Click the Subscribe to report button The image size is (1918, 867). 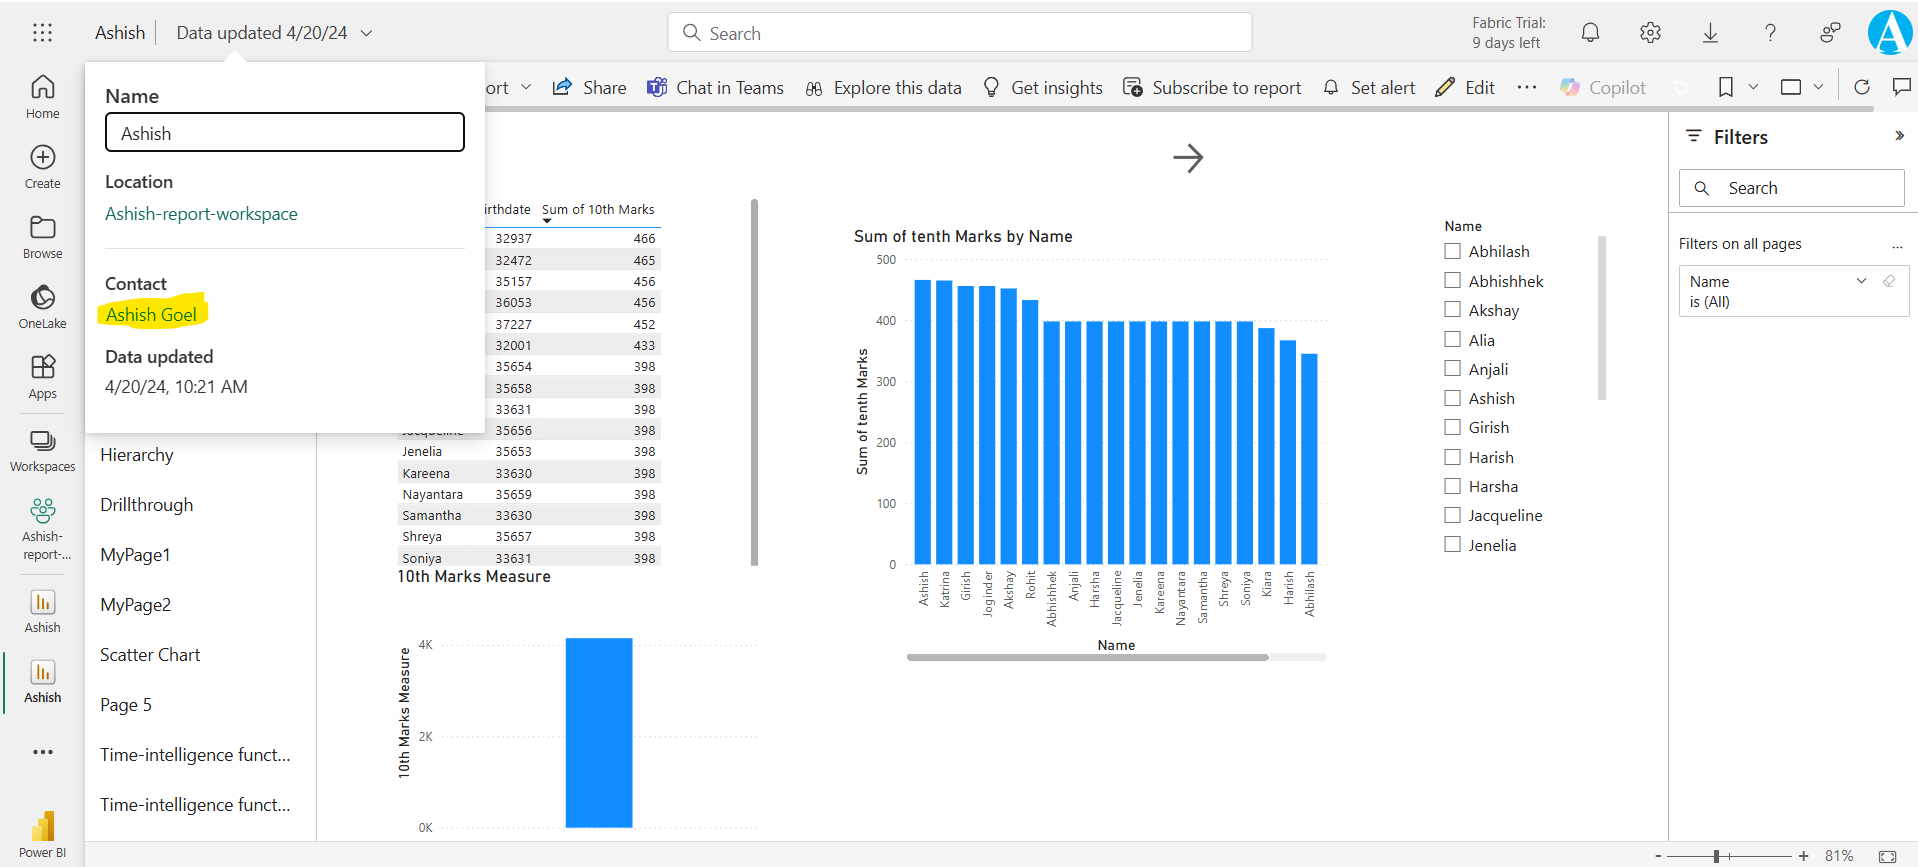pos(1212,88)
